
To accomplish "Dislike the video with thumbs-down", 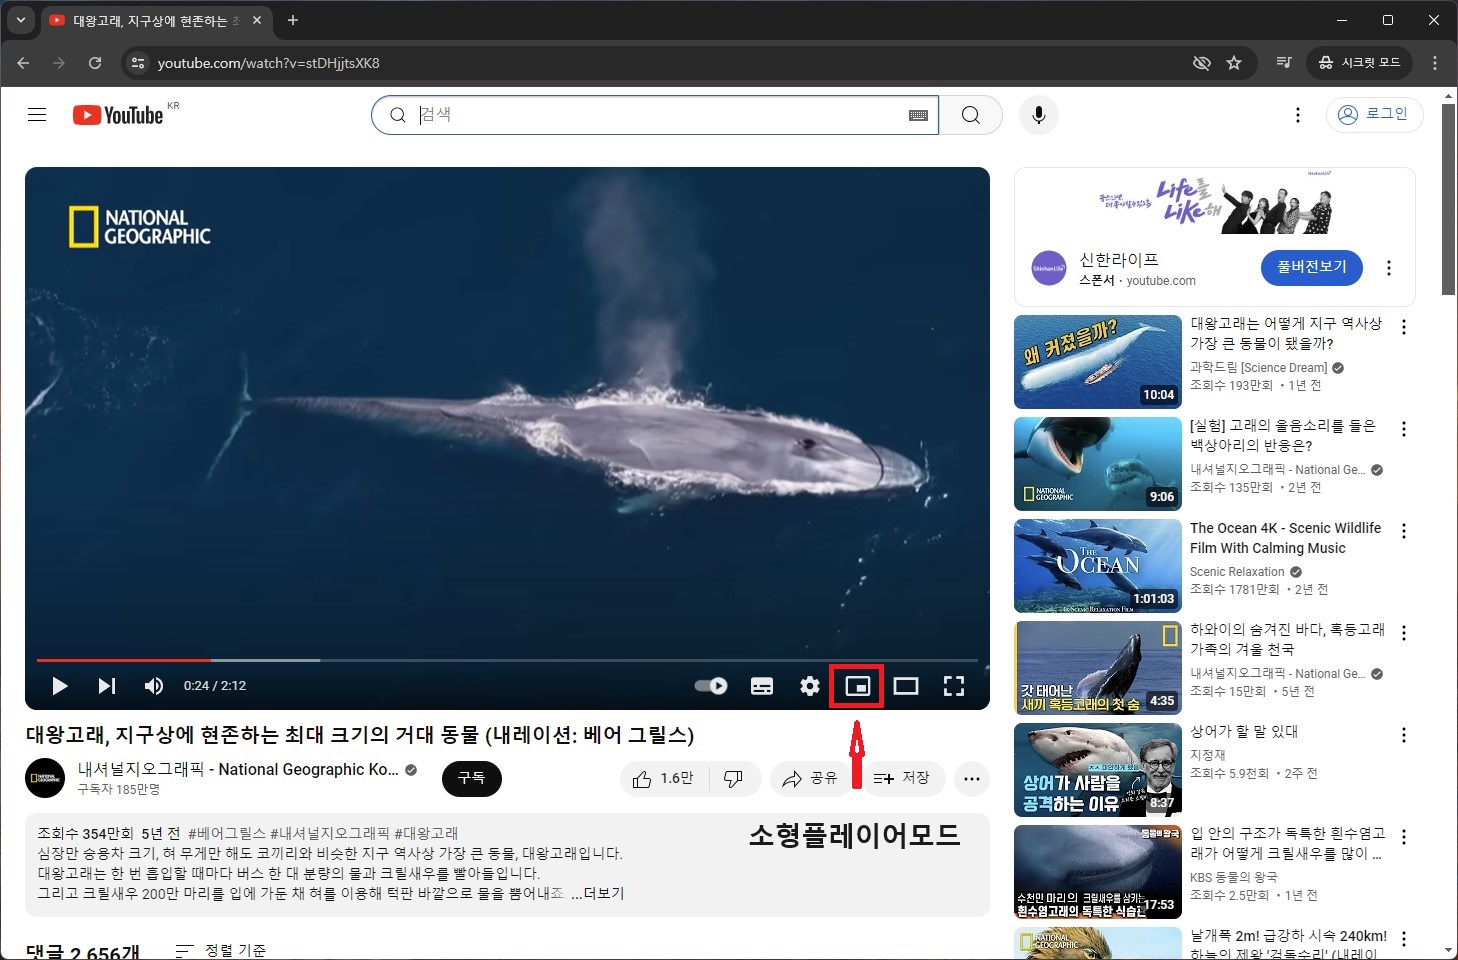I will pos(734,778).
